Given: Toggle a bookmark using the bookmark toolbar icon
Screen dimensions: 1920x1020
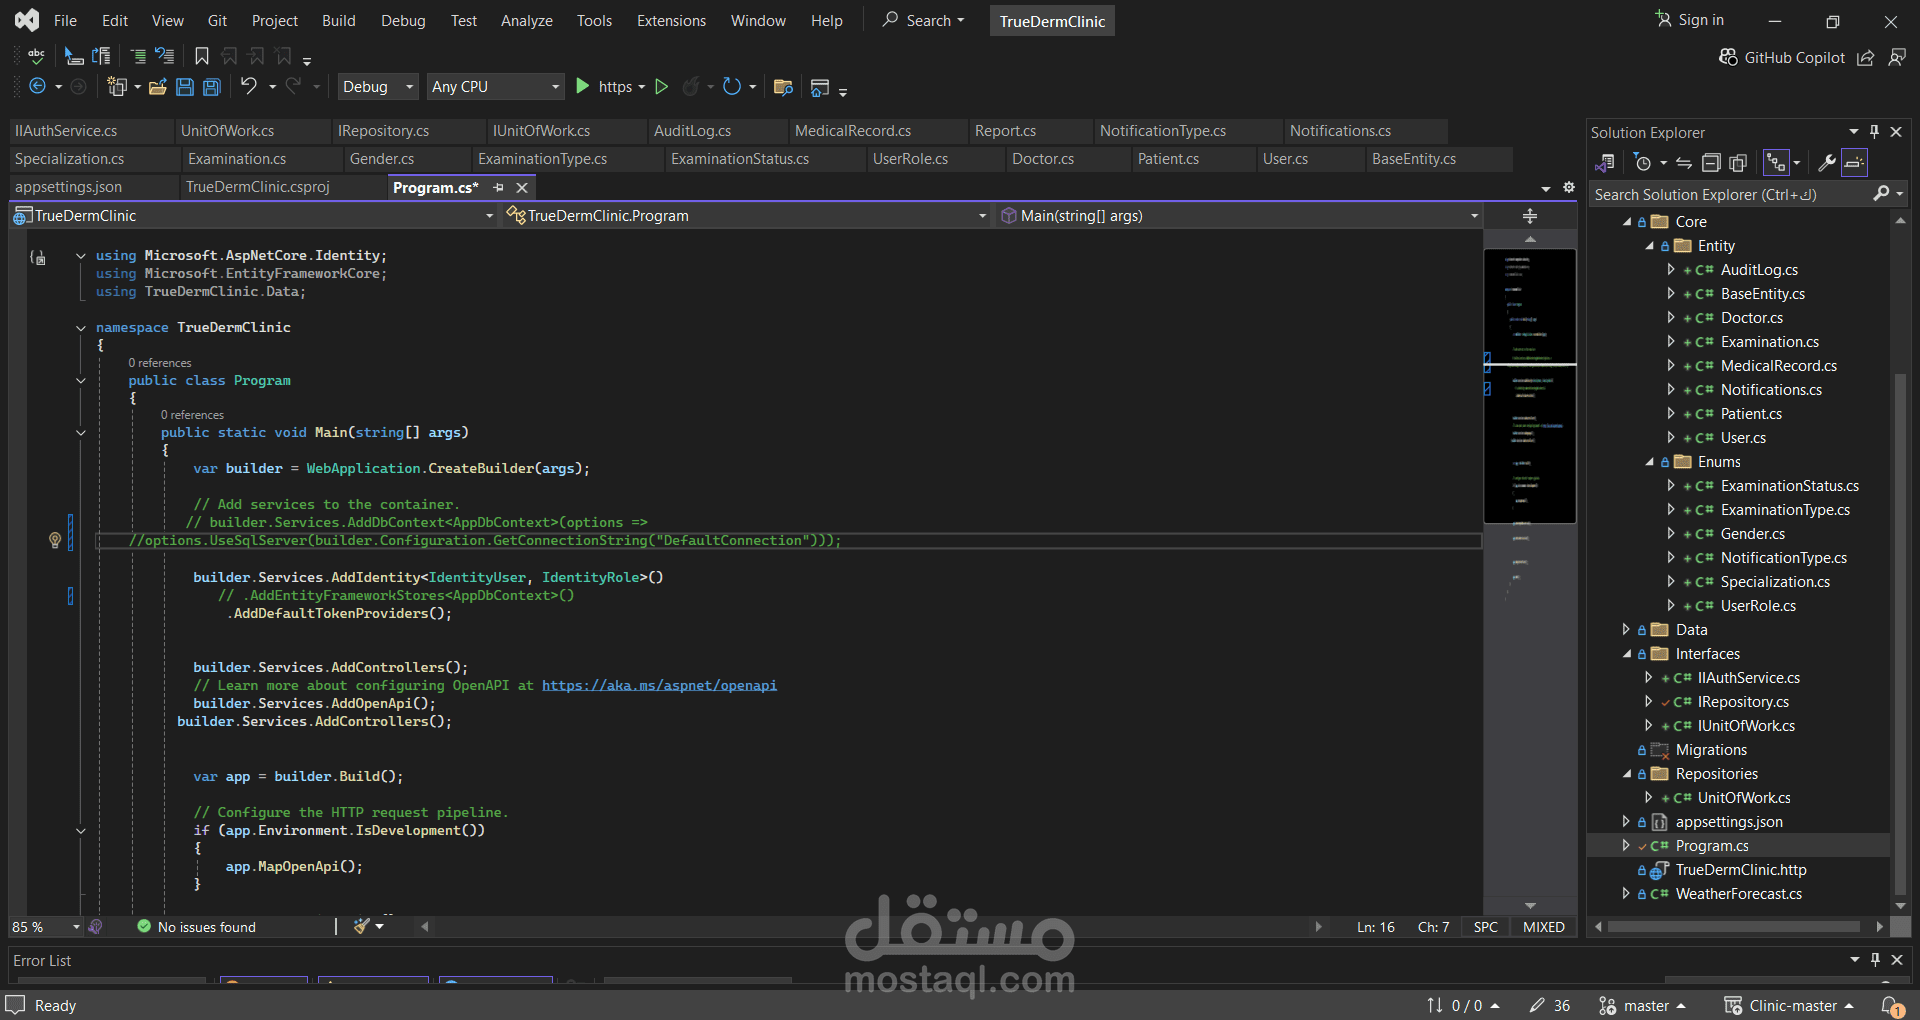Looking at the screenshot, I should pos(201,56).
